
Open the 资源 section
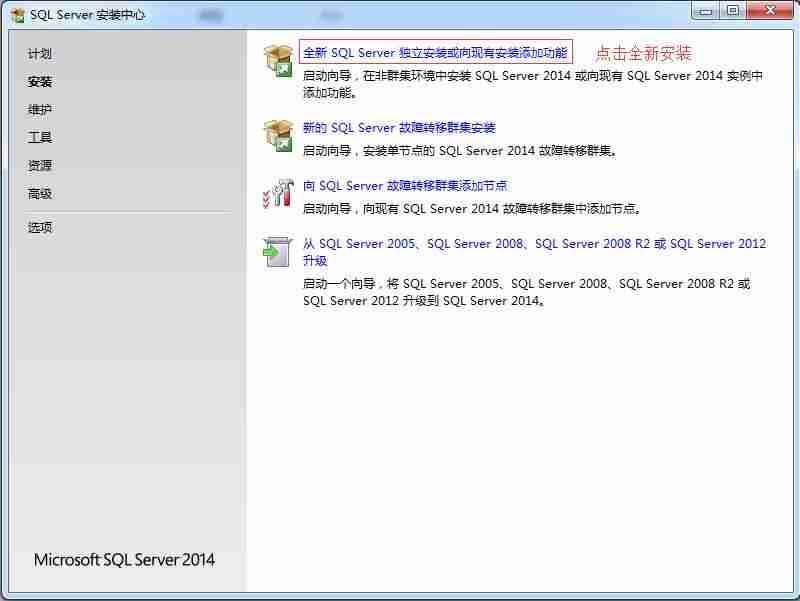pyautogui.click(x=41, y=166)
